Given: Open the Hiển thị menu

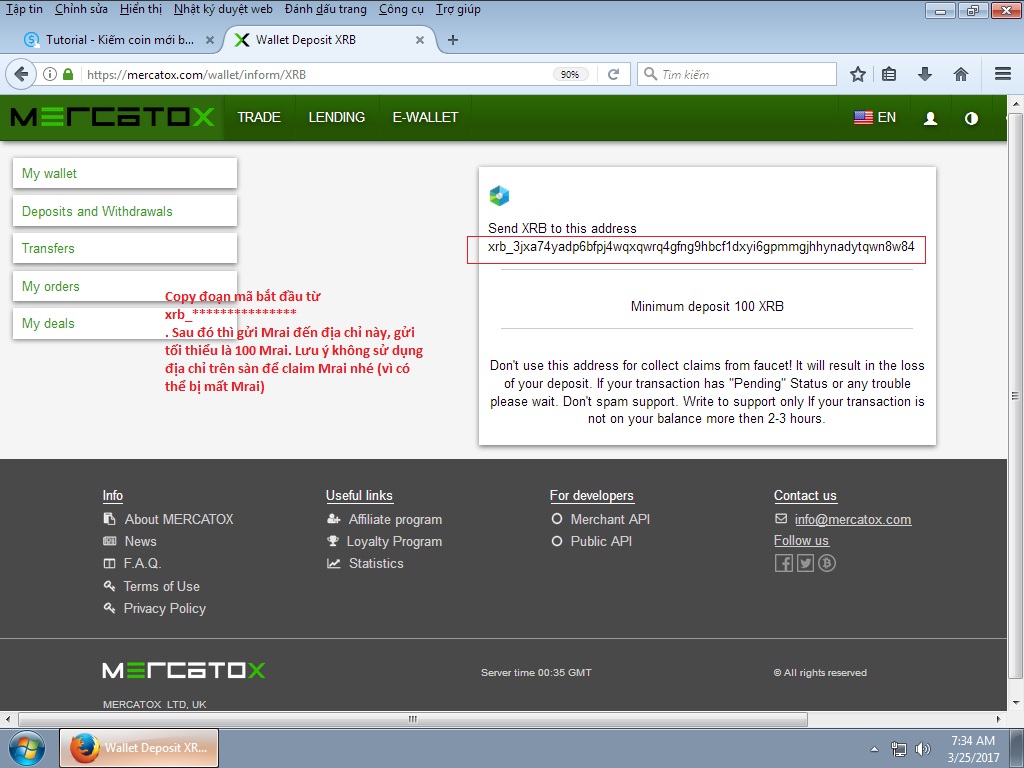Looking at the screenshot, I should coord(141,9).
